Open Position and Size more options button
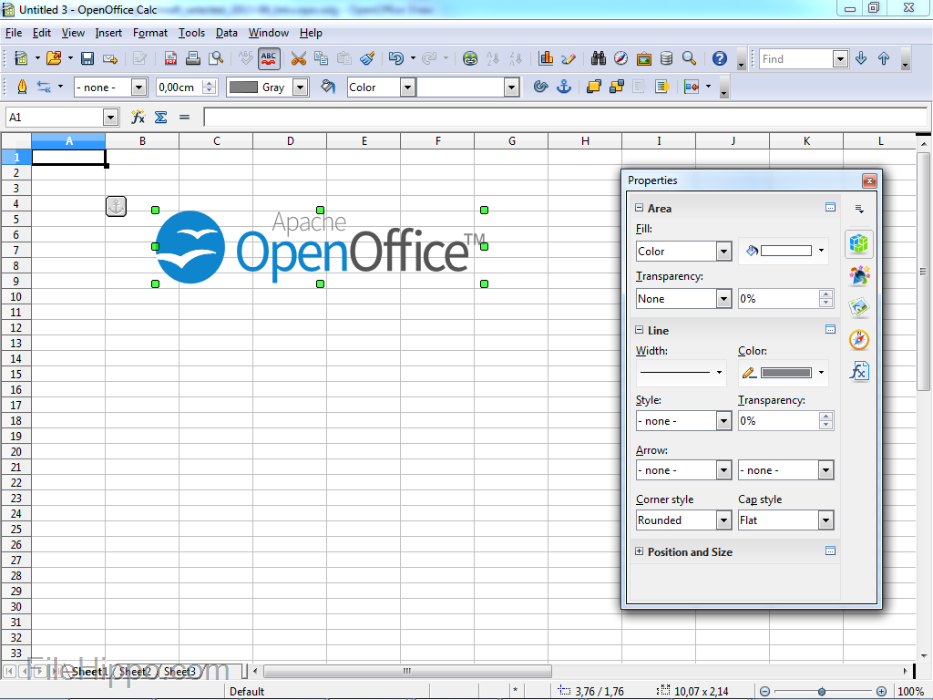Viewport: 933px width, 700px height. tap(830, 551)
